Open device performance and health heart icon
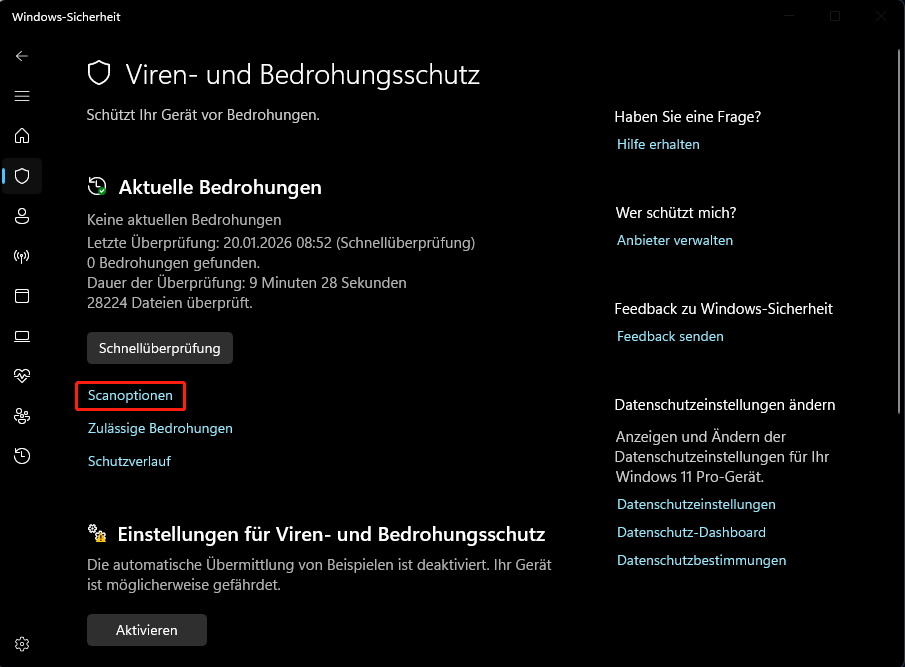Screen dimensions: 905x667 (22, 376)
